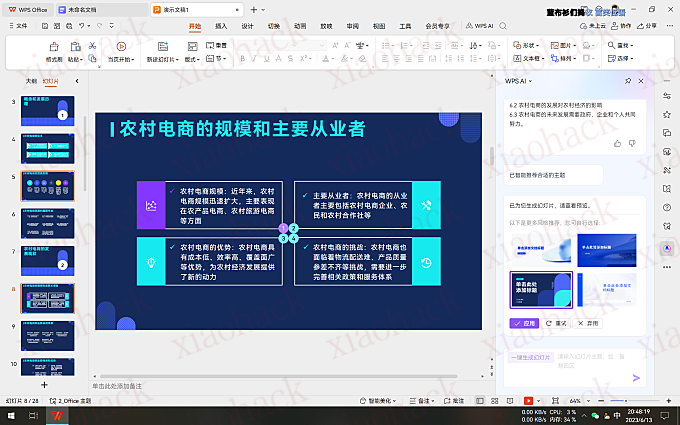Click thumbs-down on the AI response

tap(632, 144)
